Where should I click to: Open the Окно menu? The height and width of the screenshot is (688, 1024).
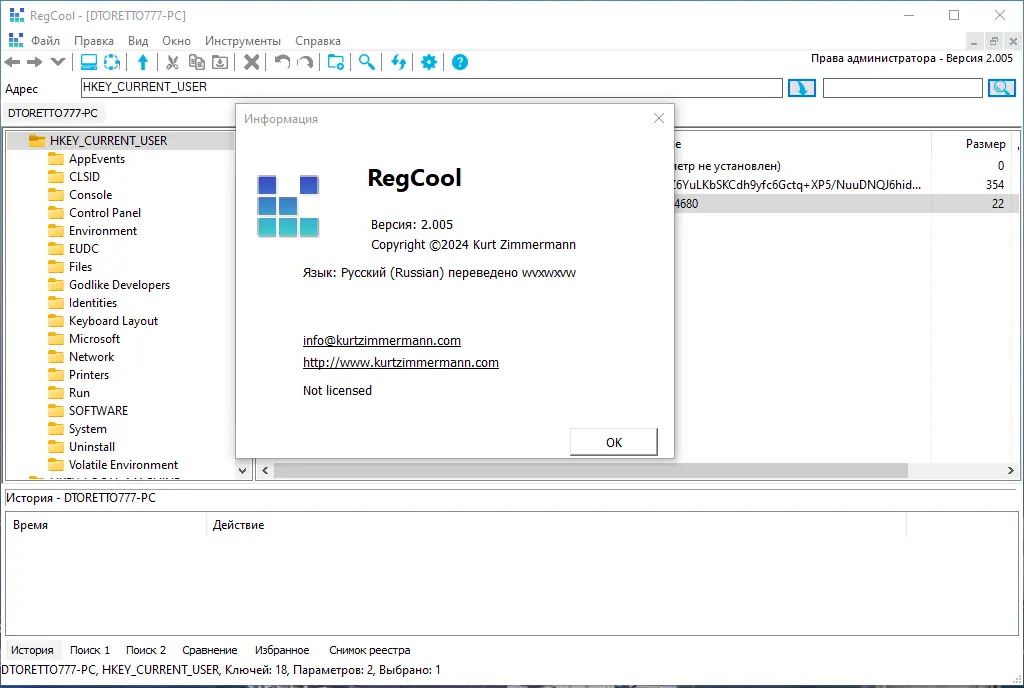(176, 40)
